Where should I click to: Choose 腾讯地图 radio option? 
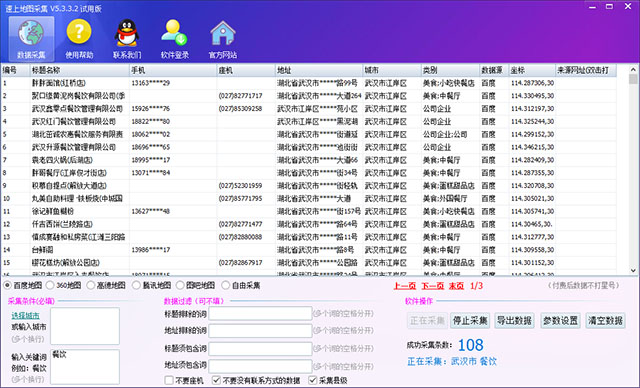pos(136,285)
